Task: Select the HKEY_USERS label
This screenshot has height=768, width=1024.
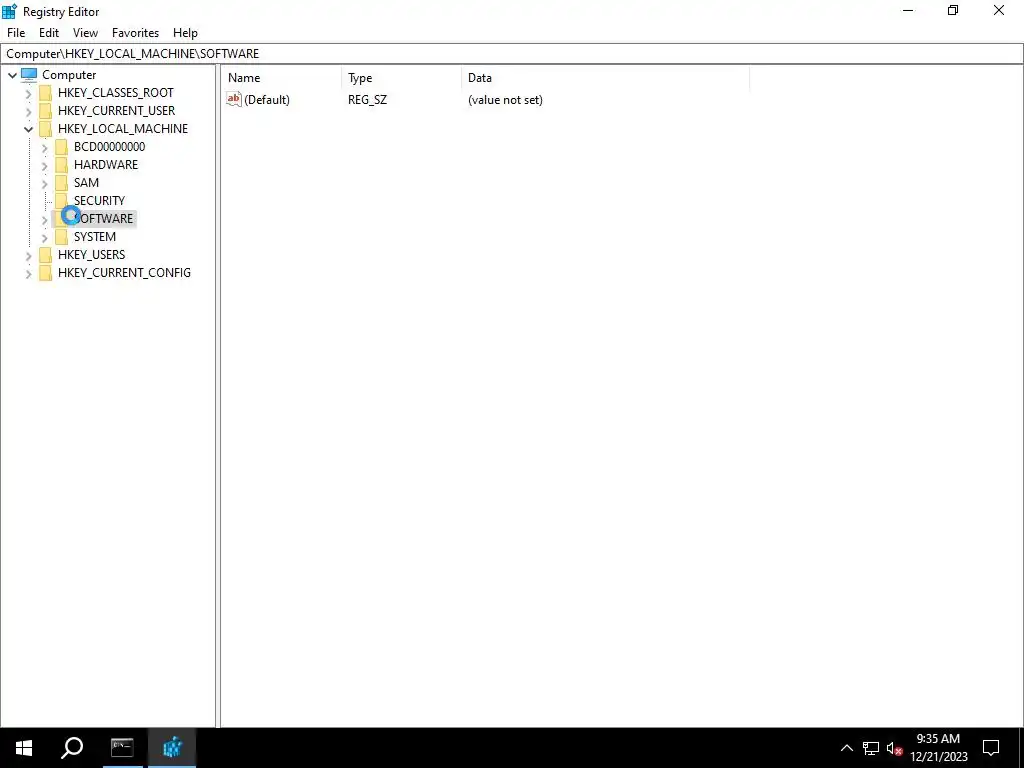Action: [x=91, y=255]
